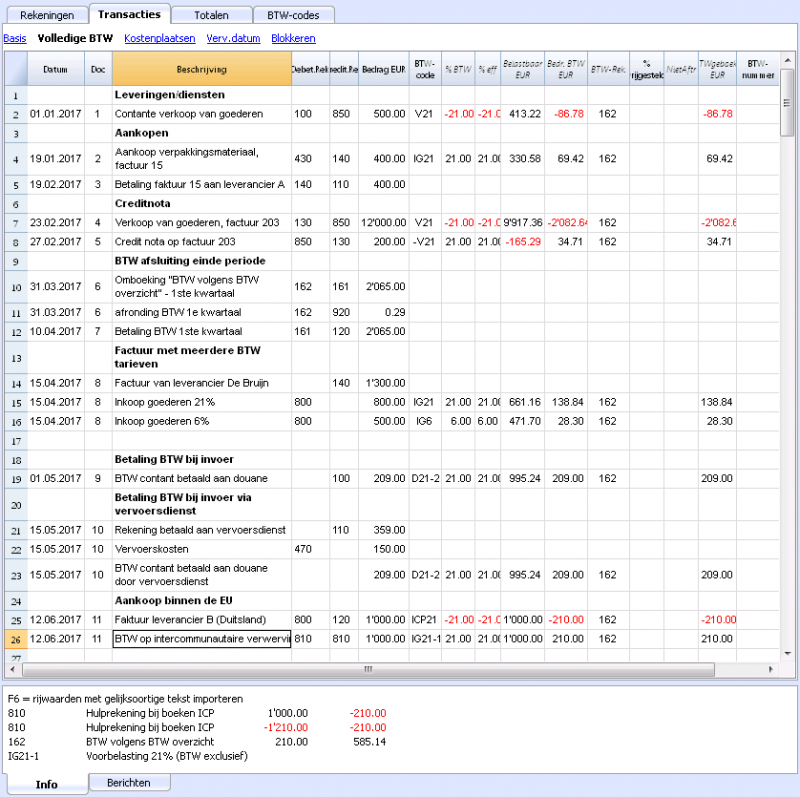Click 'Verkoop van goederen, factuur 203' description
This screenshot has height=797, width=800.
point(202,222)
